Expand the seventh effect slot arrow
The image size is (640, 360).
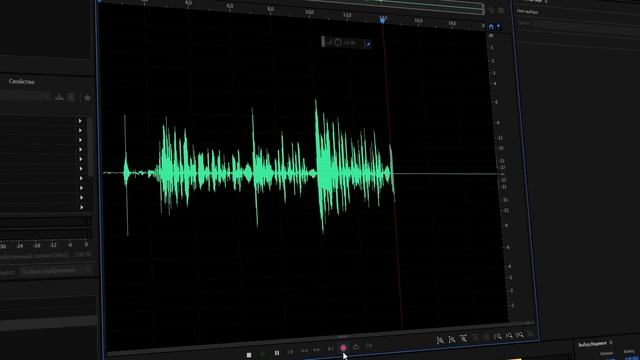pyautogui.click(x=81, y=178)
